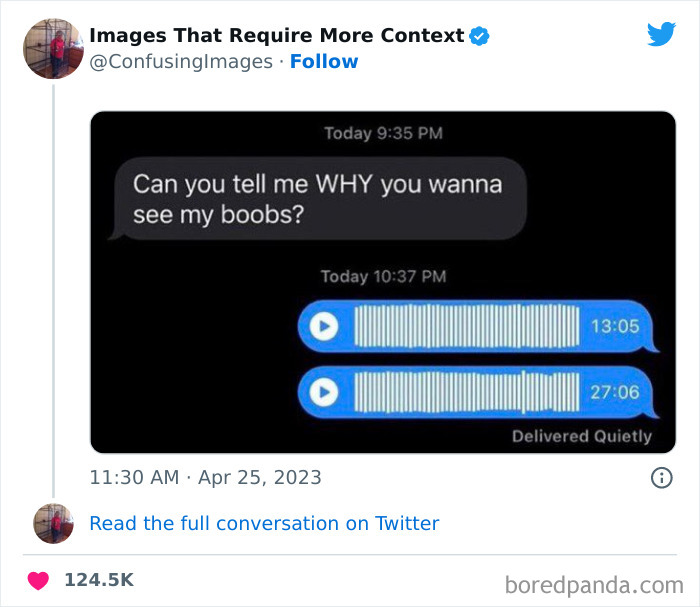Open the 11:30 AM Apr 25, 2023 timestamp

(x=205, y=478)
